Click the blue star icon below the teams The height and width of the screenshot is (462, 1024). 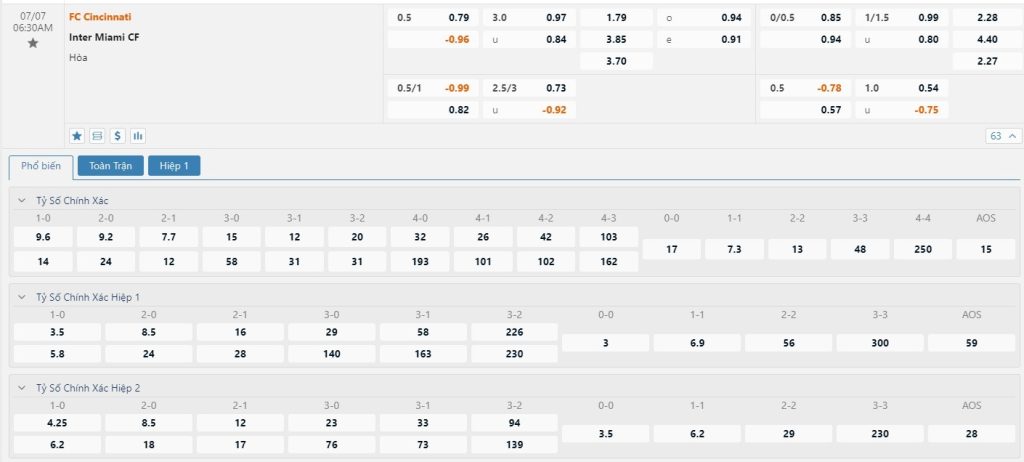click(x=77, y=135)
